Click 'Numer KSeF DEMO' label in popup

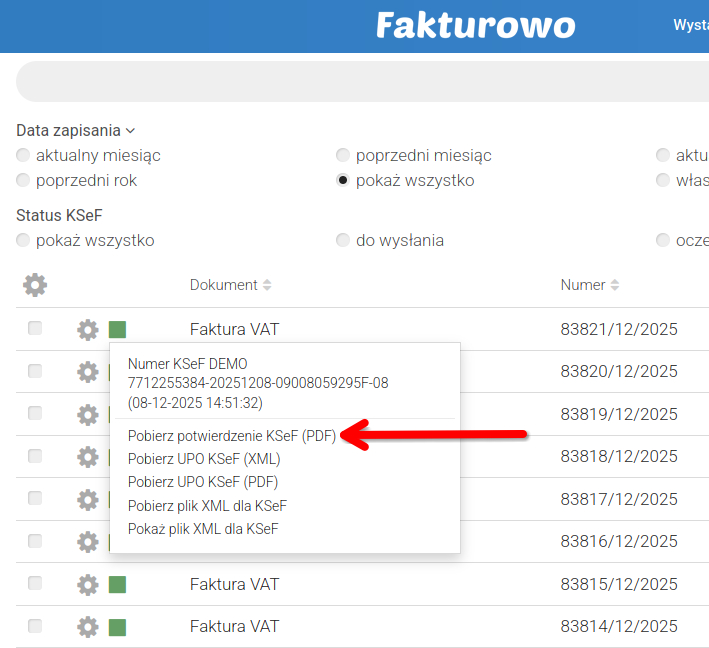(188, 364)
